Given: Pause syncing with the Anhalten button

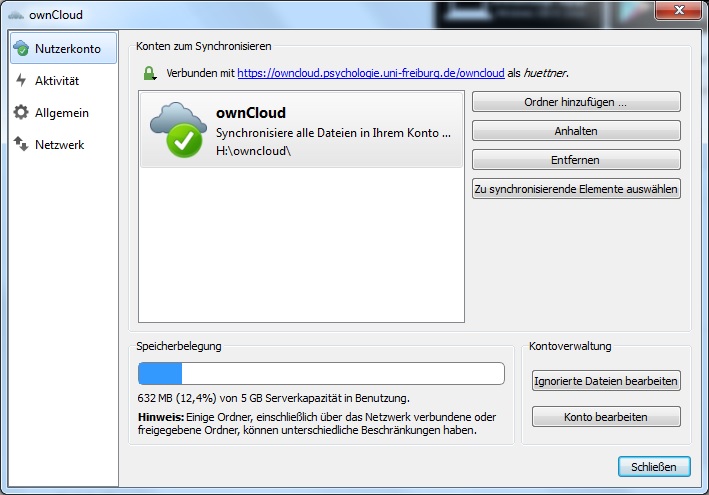Looking at the screenshot, I should click(576, 131).
